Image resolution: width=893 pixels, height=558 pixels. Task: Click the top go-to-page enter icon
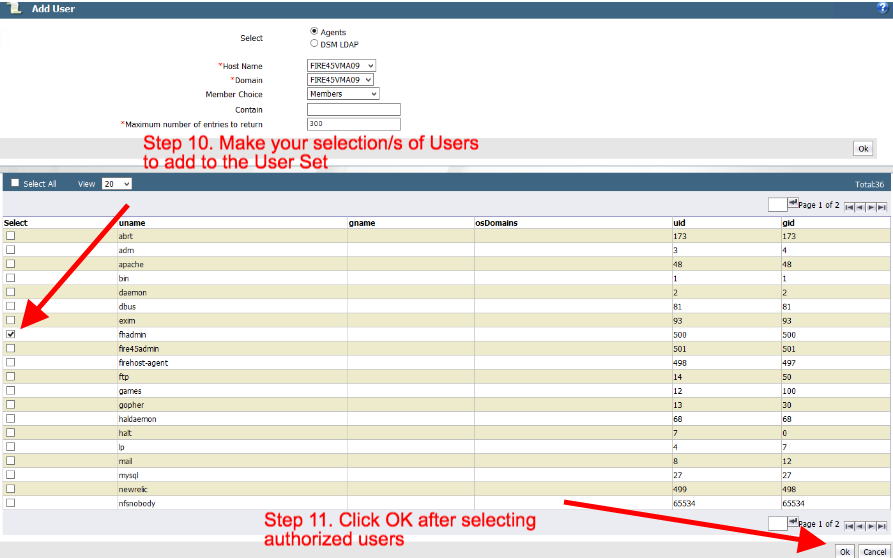(793, 202)
